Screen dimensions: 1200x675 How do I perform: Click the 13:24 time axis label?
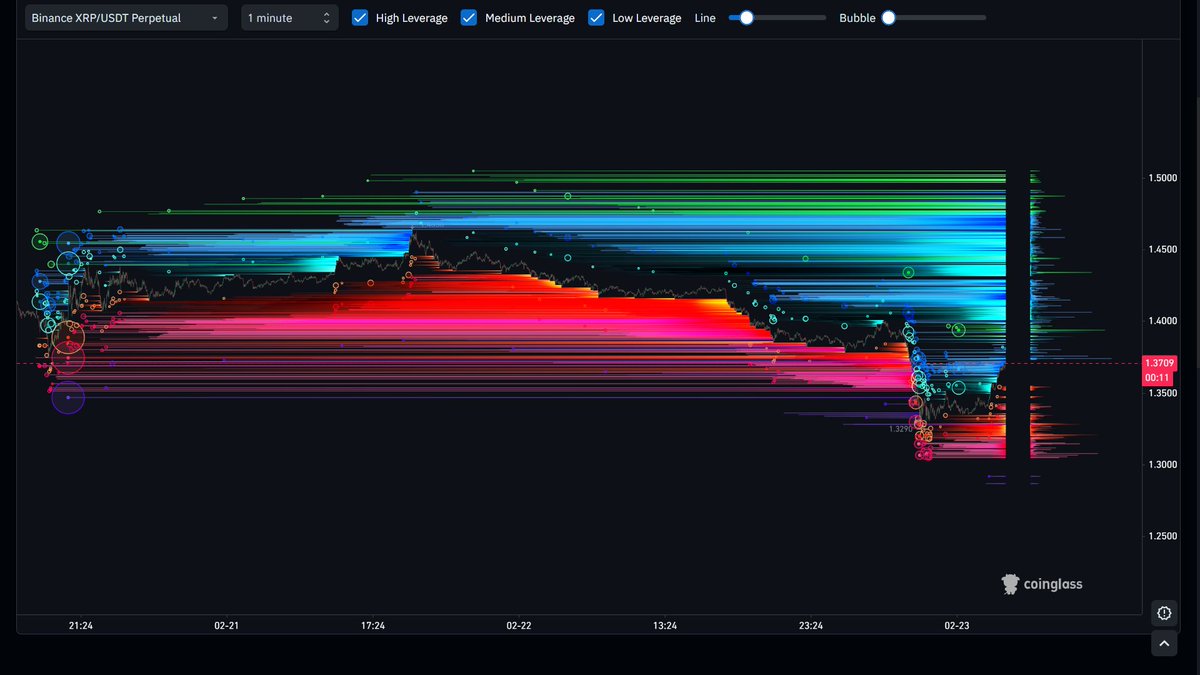click(665, 626)
